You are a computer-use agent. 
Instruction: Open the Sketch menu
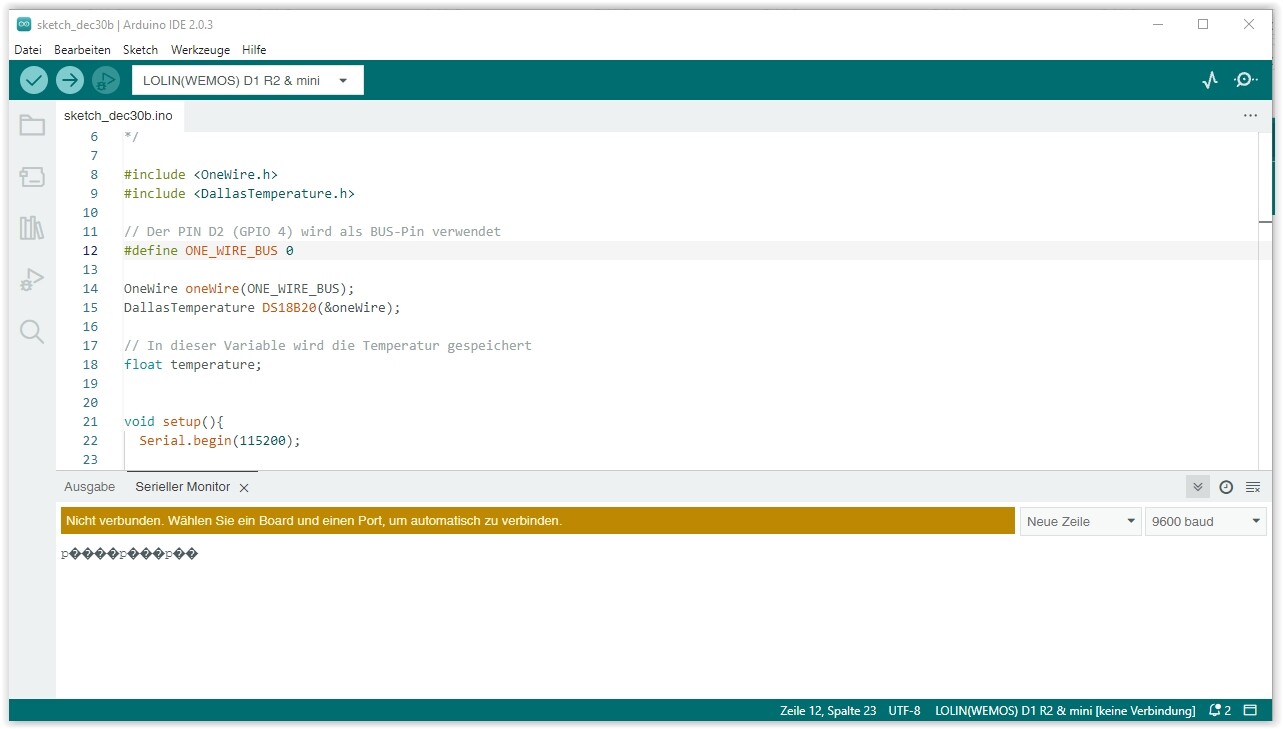click(140, 50)
